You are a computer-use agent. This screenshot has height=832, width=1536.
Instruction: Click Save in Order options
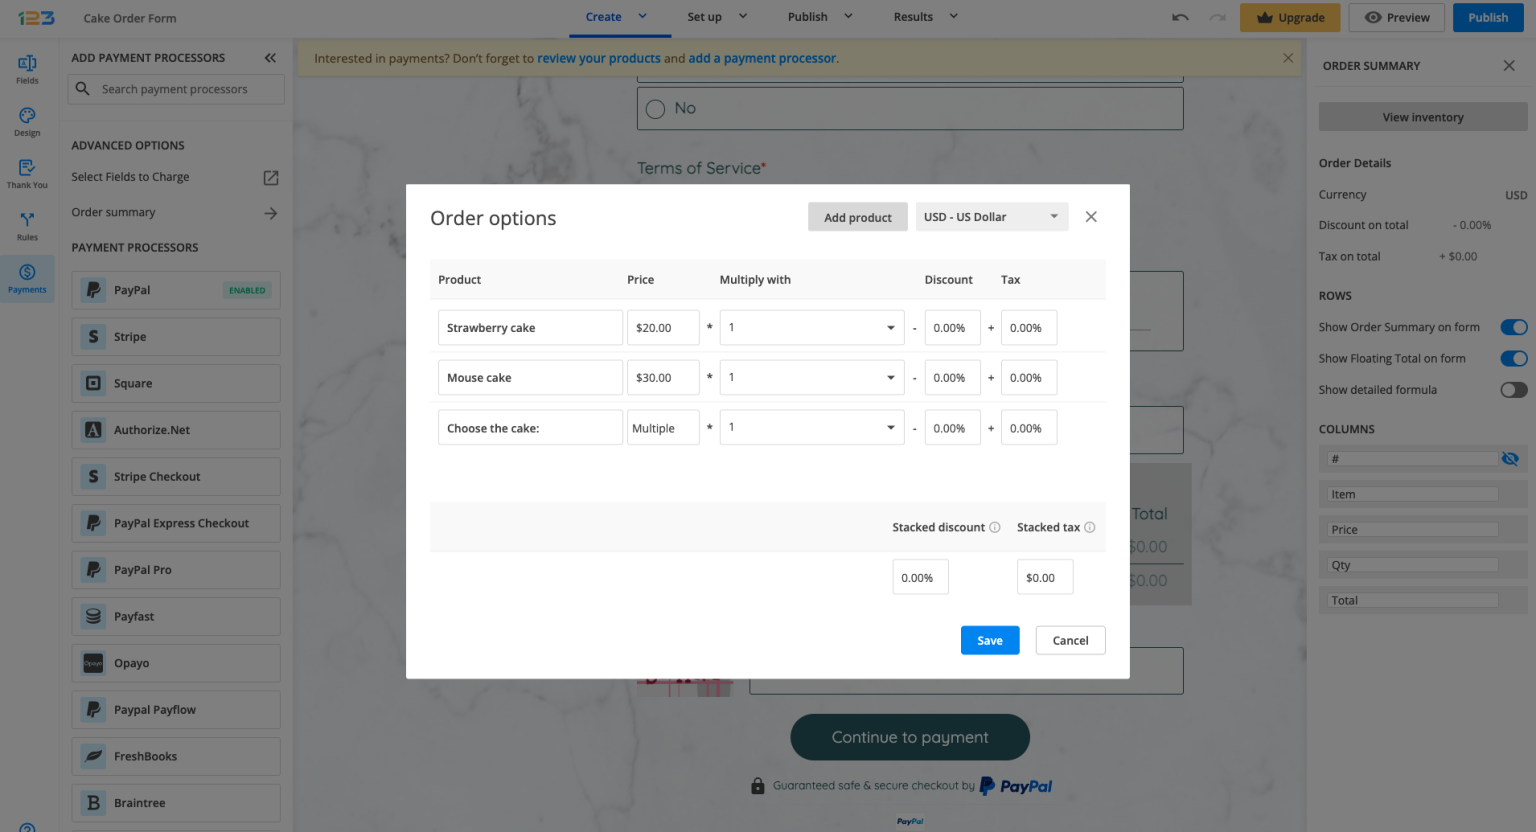point(990,640)
